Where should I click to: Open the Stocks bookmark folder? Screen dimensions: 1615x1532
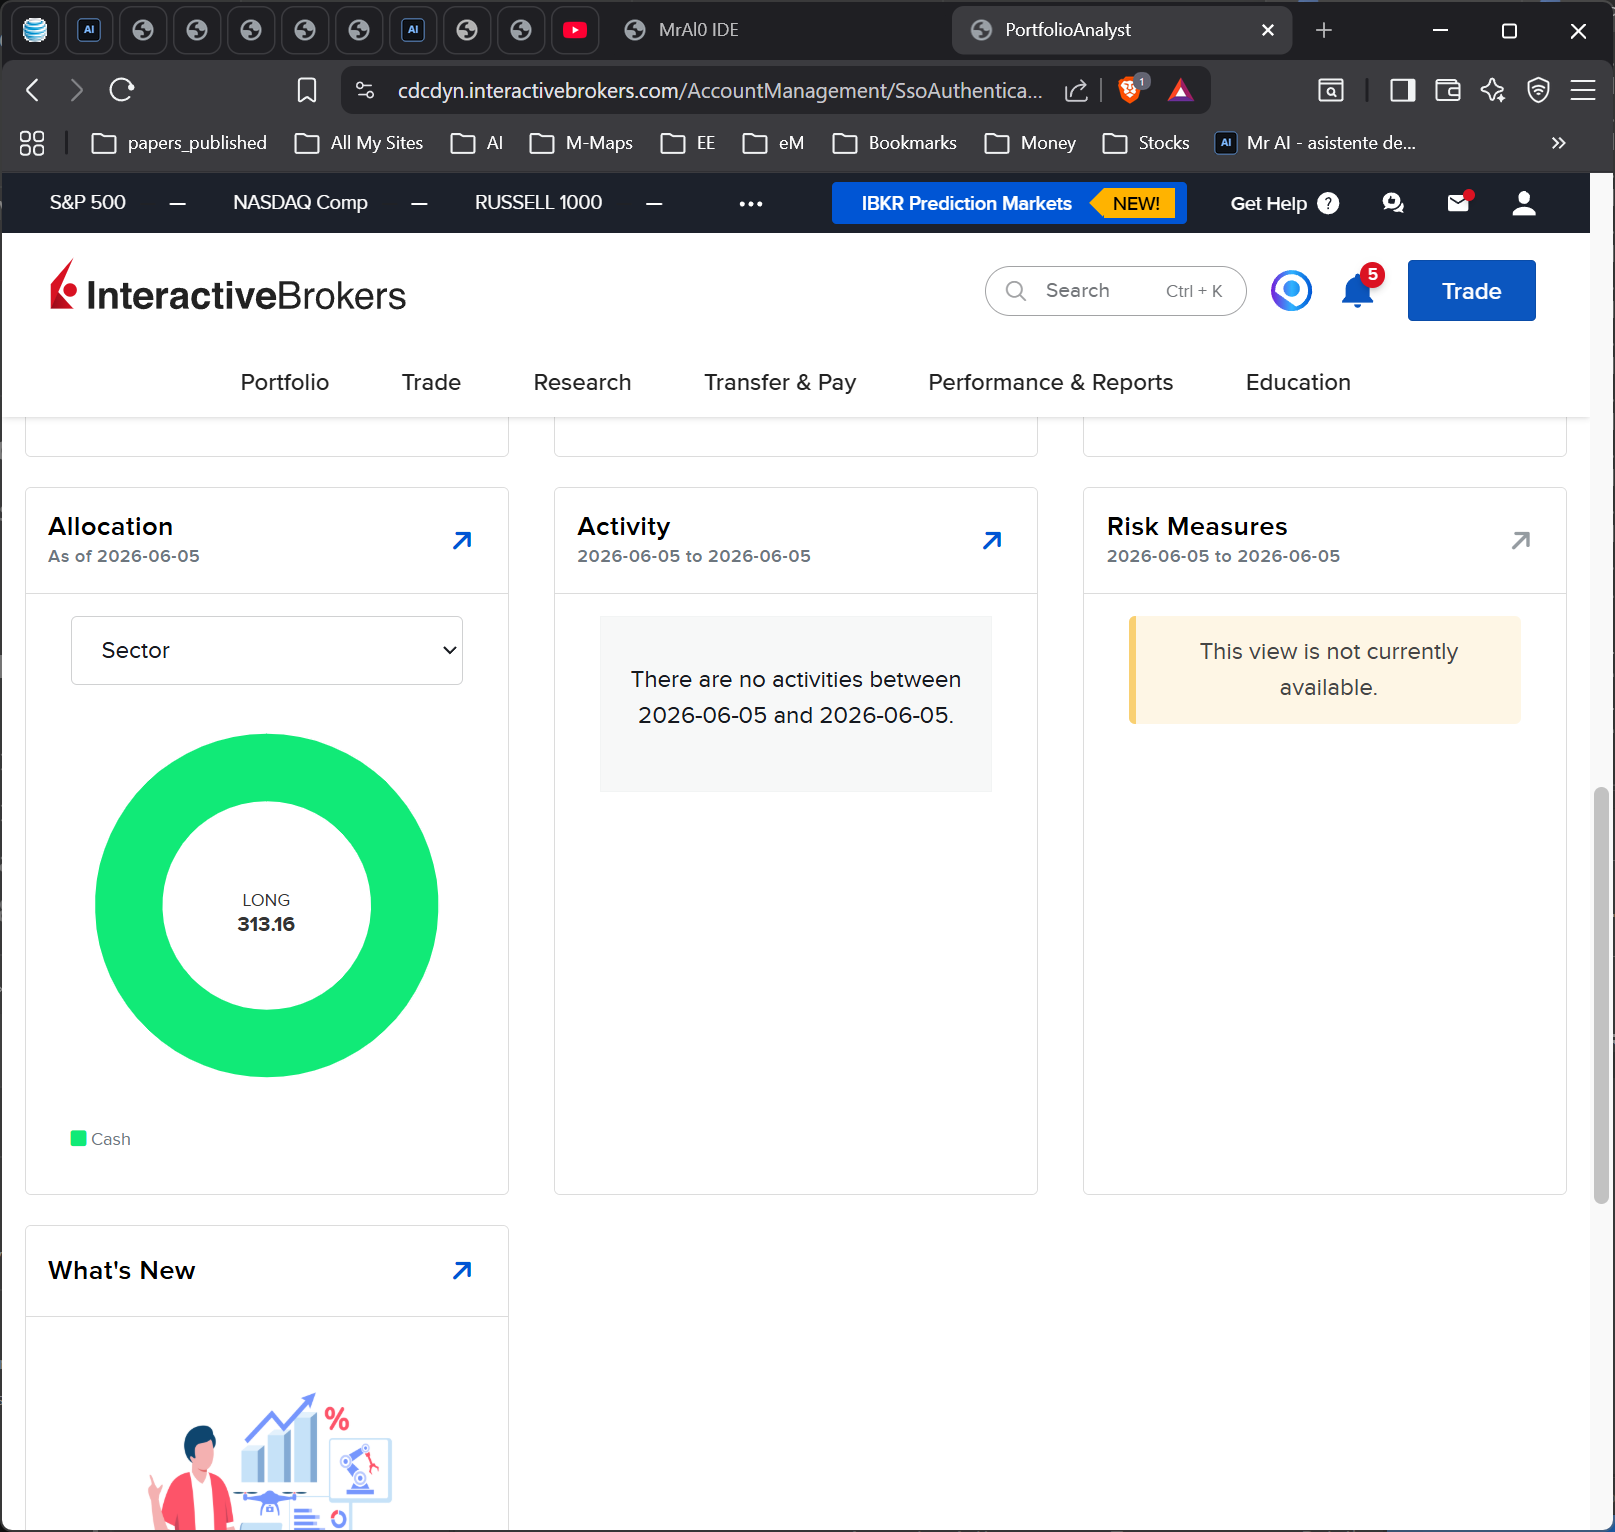(x=1146, y=143)
